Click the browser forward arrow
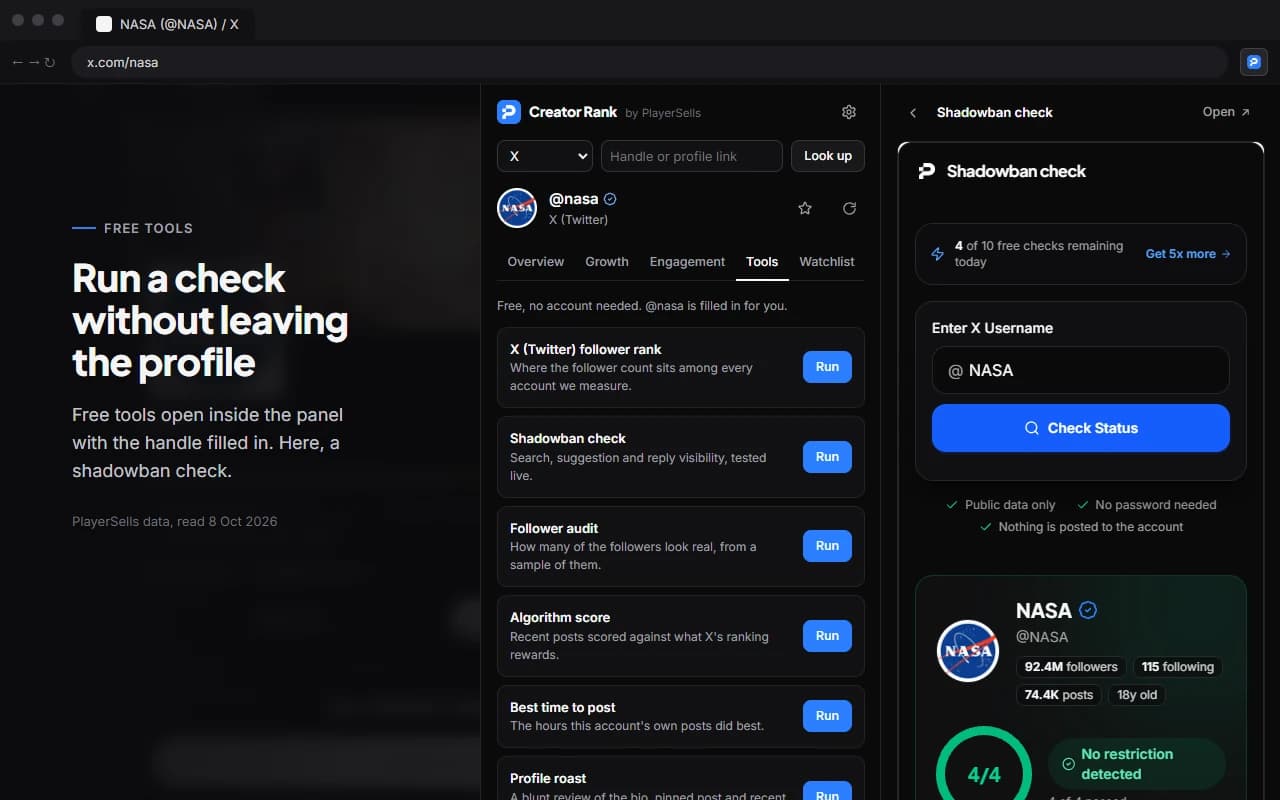 click(33, 62)
